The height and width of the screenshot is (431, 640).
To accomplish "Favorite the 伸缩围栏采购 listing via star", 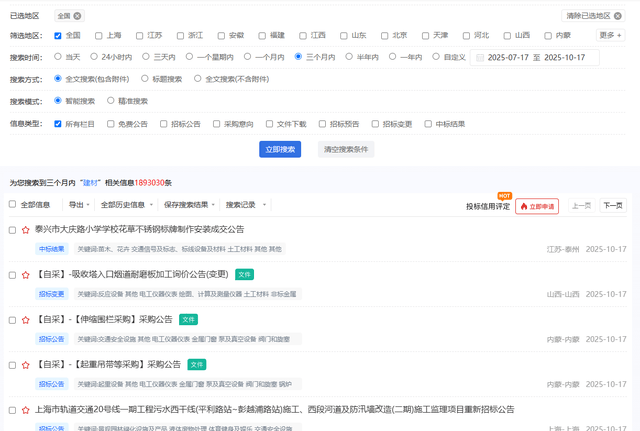I will click(x=26, y=320).
